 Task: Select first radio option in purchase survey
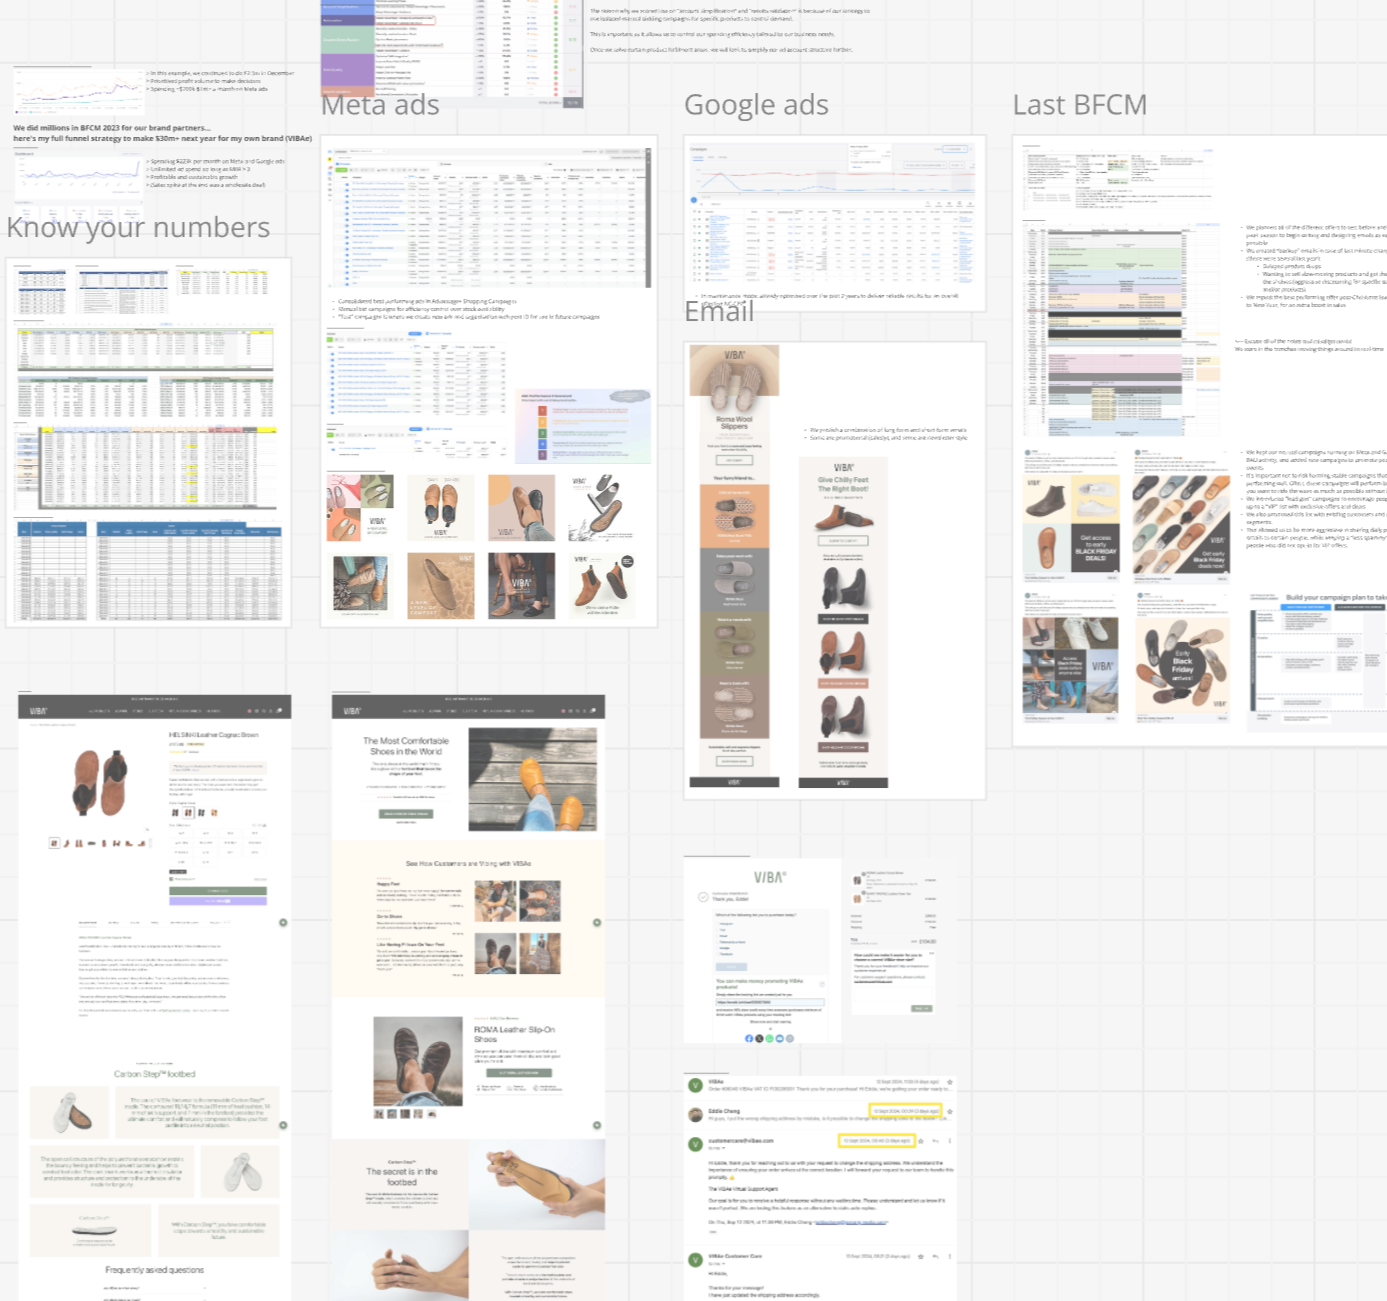pos(717,923)
